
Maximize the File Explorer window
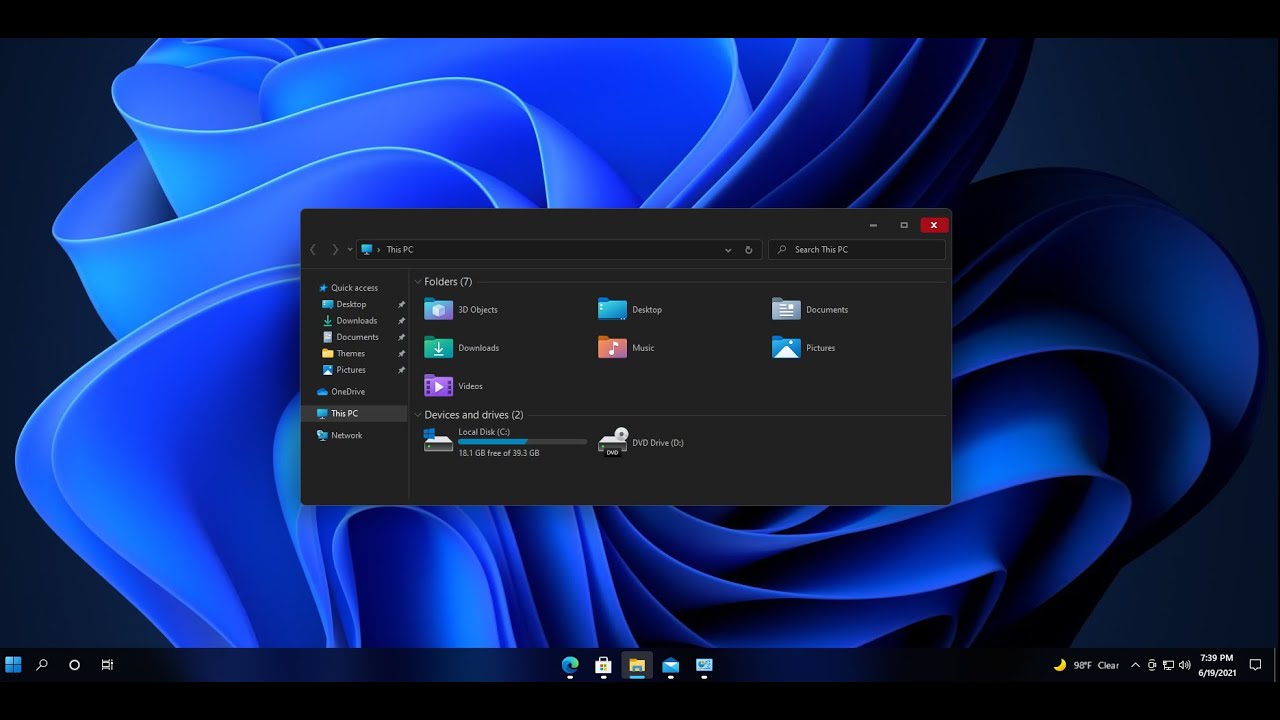click(x=904, y=225)
